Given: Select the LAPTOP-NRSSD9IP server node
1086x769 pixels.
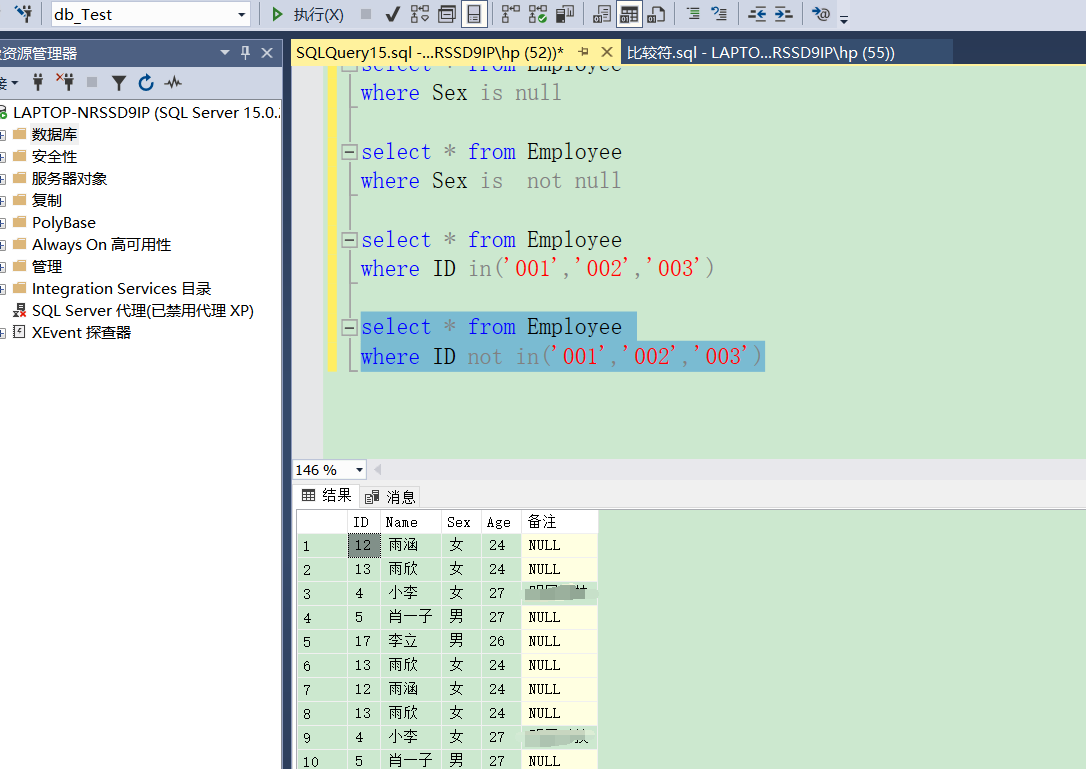Looking at the screenshot, I should tap(145, 112).
